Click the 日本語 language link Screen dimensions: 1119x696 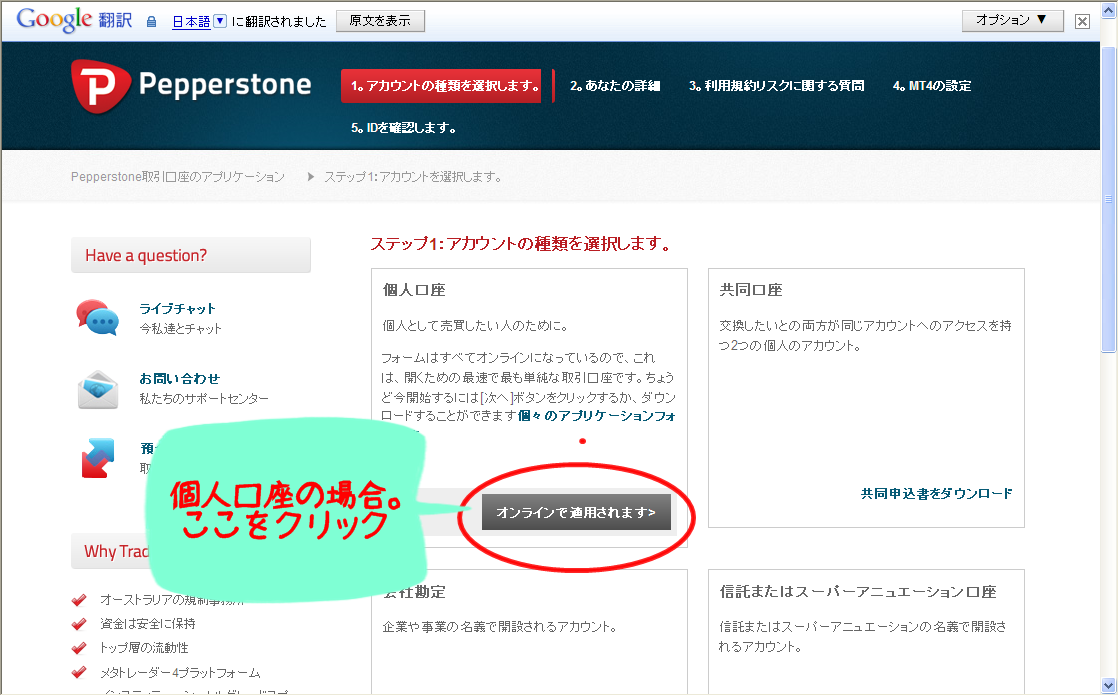(191, 22)
